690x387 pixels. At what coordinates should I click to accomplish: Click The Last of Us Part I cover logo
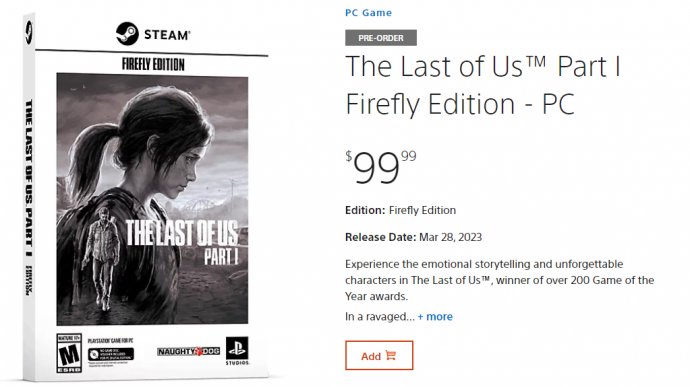(x=182, y=242)
